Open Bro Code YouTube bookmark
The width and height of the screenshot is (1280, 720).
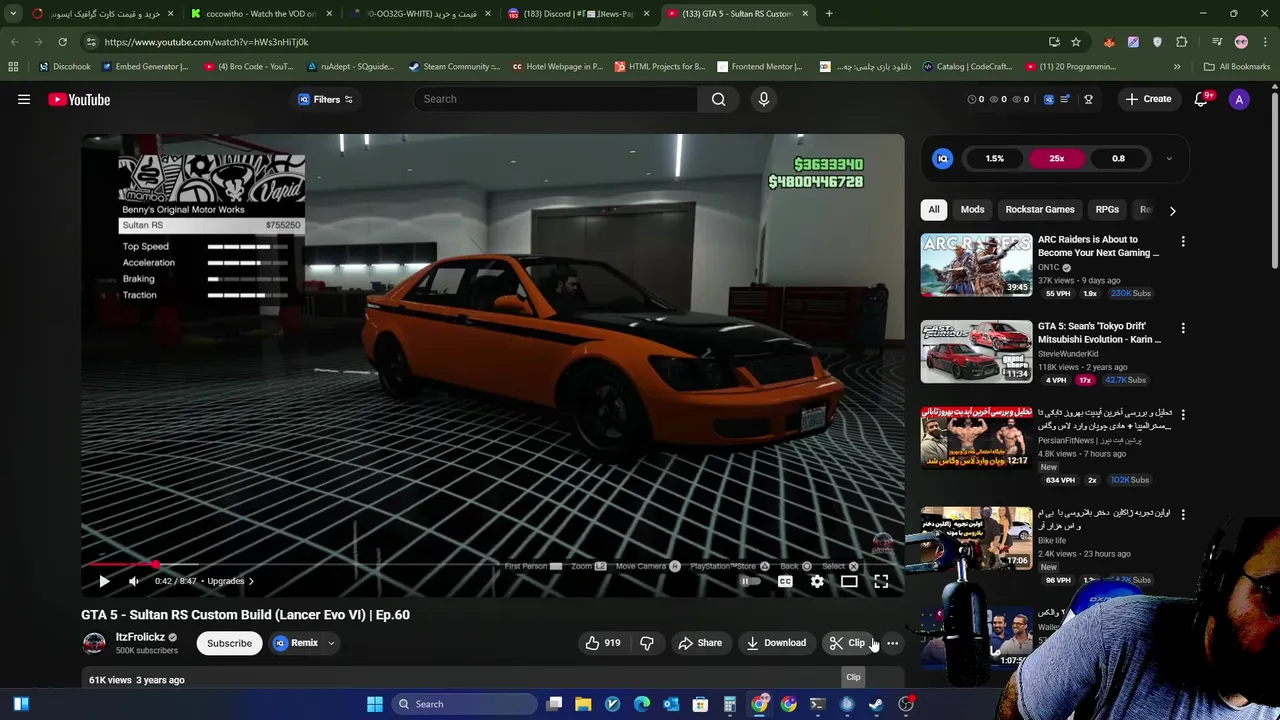[x=249, y=67]
